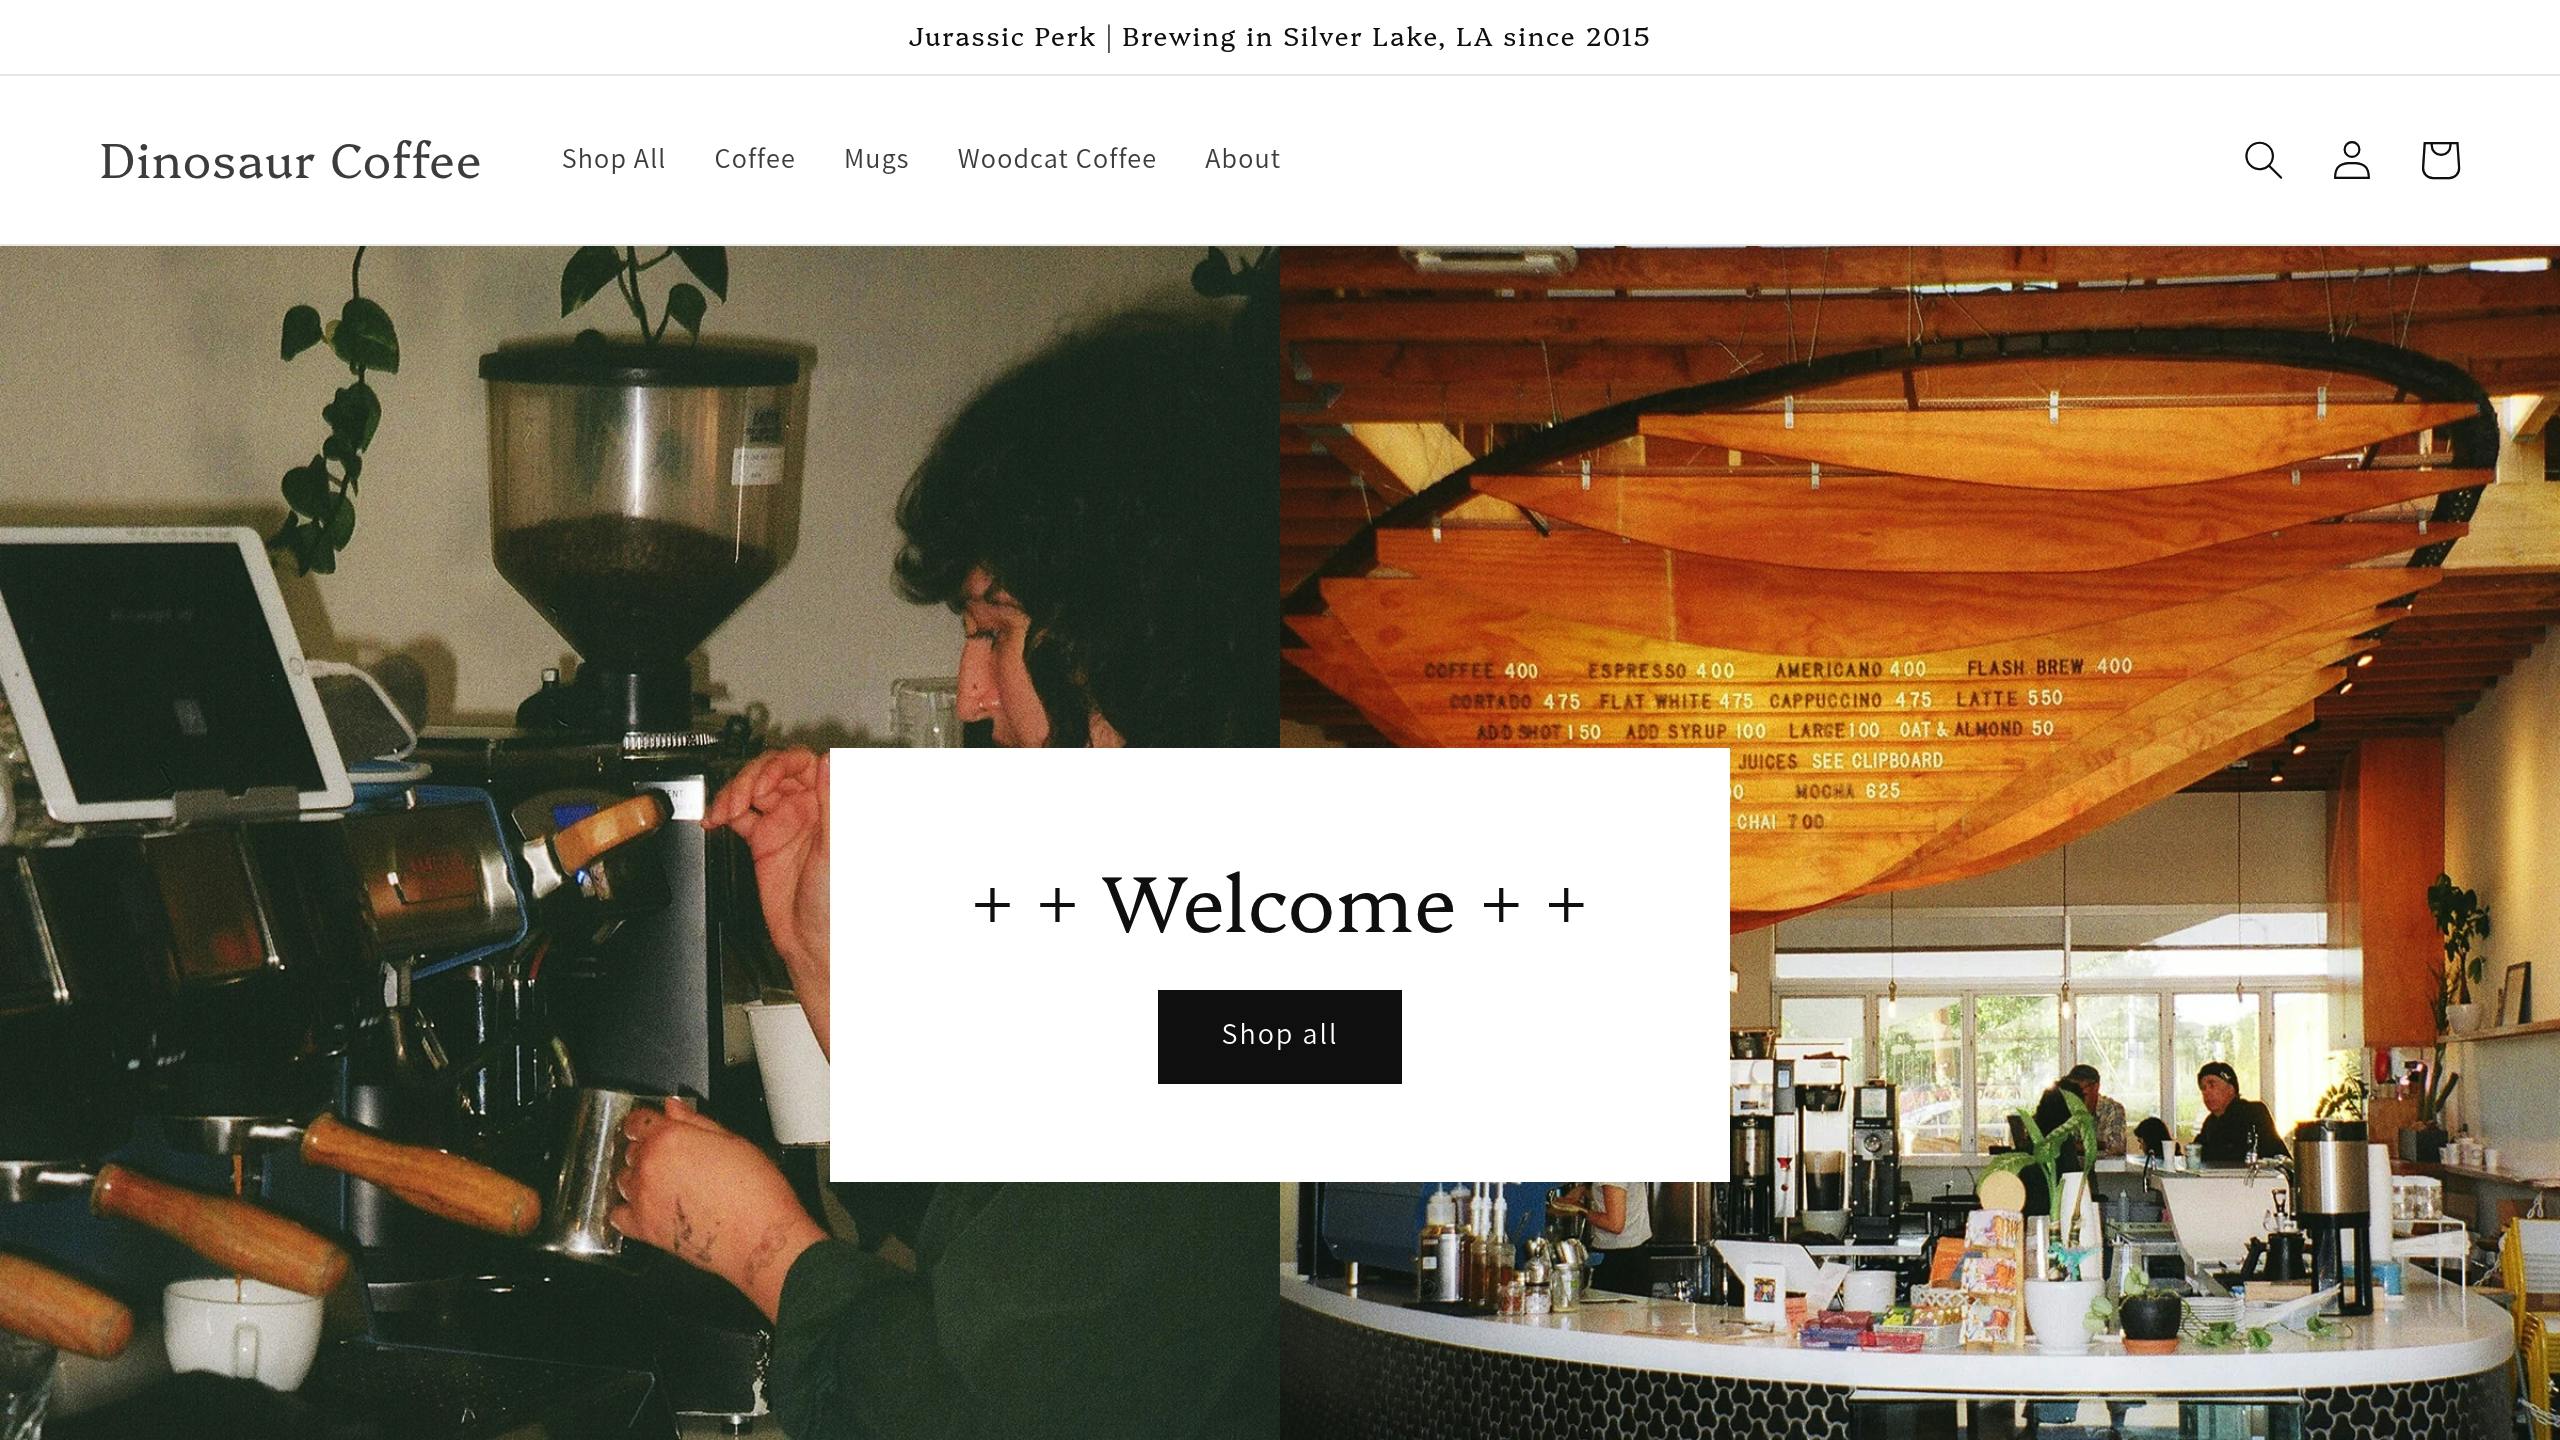The image size is (2560, 1440).
Task: Open the shopping cart bag icon
Action: pyautogui.click(x=2440, y=160)
